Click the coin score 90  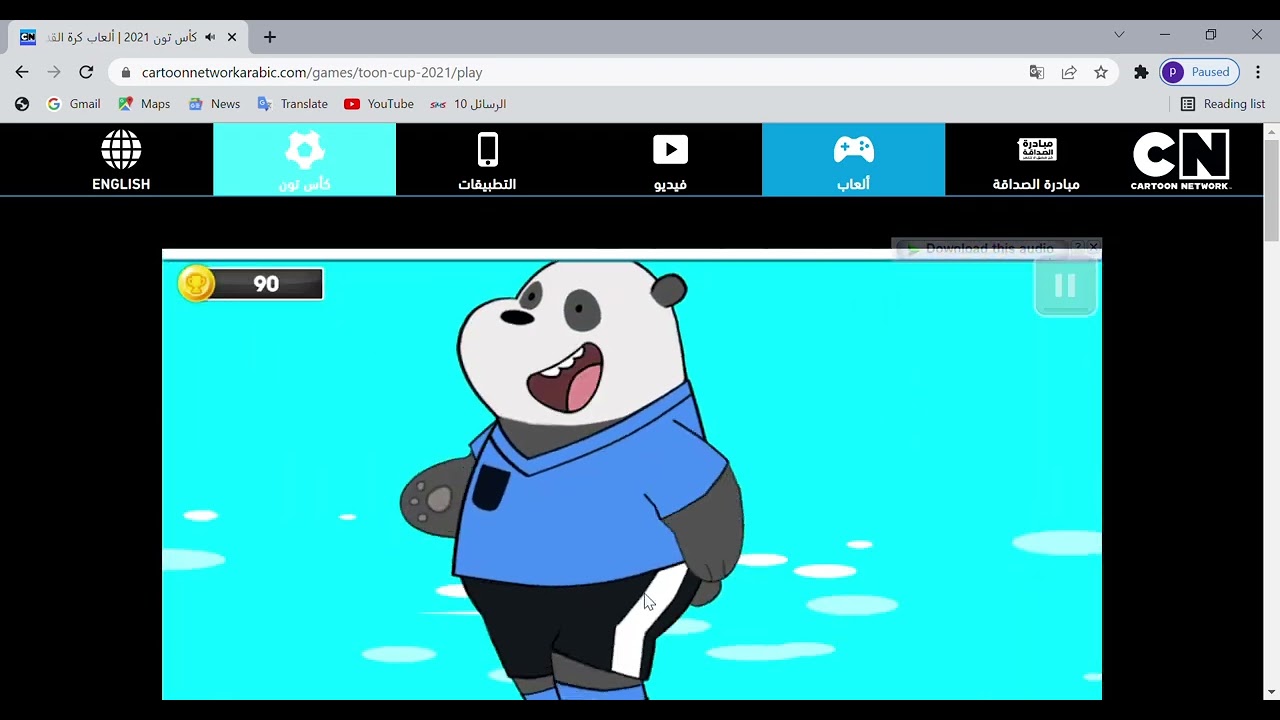(266, 284)
